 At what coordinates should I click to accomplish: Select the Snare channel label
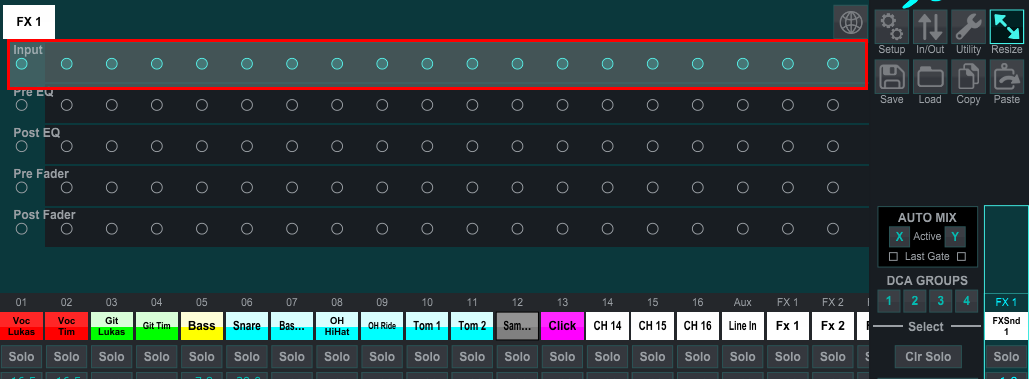[247, 326]
